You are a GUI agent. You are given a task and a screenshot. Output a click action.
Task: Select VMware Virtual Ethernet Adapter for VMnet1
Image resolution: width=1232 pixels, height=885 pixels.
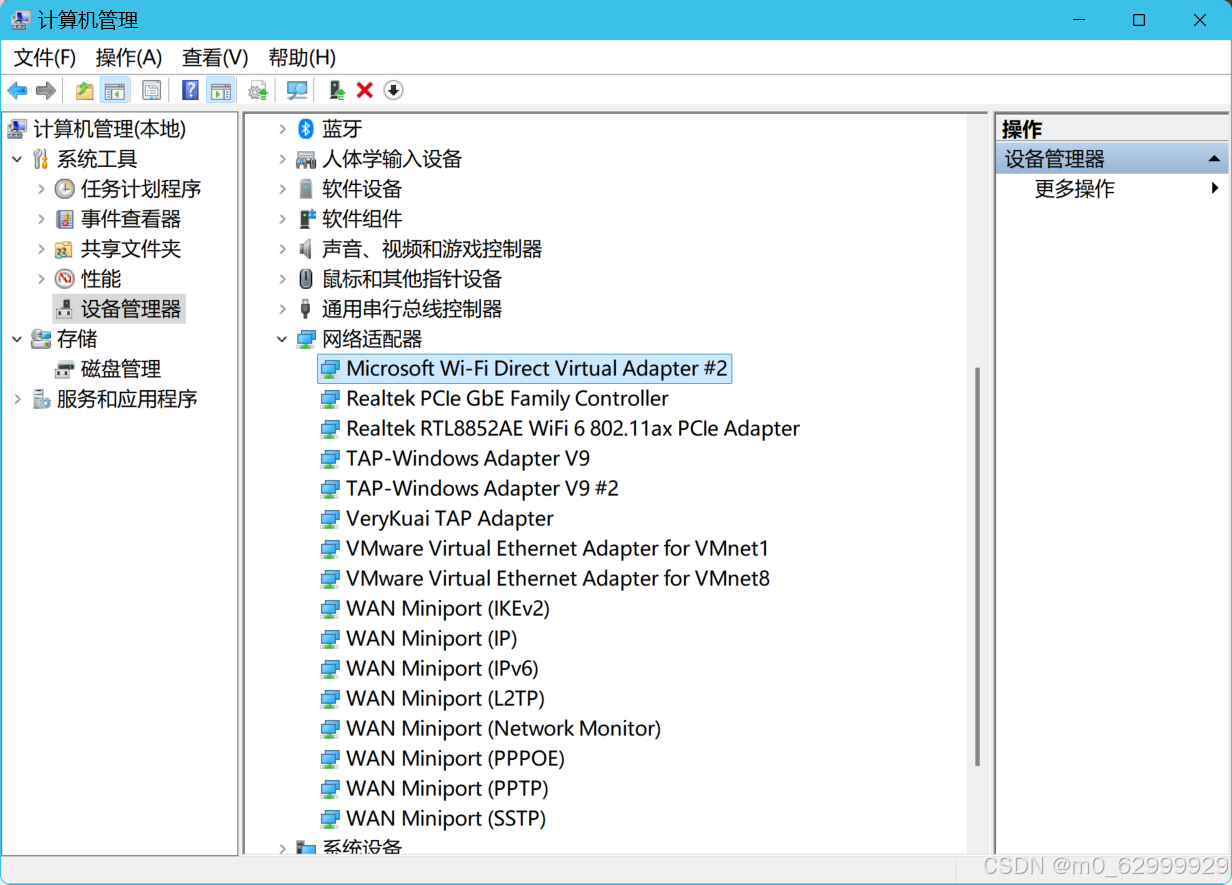(558, 549)
